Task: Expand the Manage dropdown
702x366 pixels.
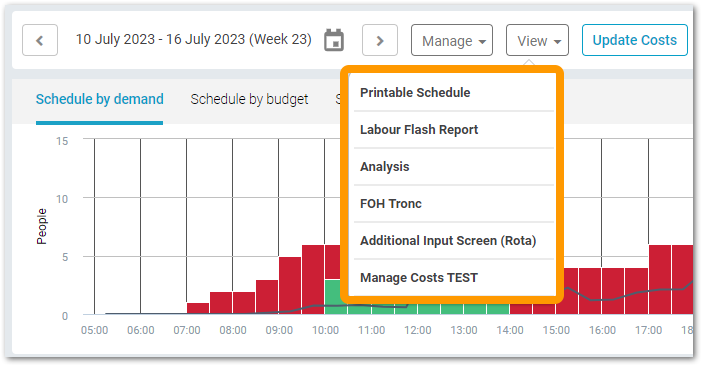Action: [452, 40]
